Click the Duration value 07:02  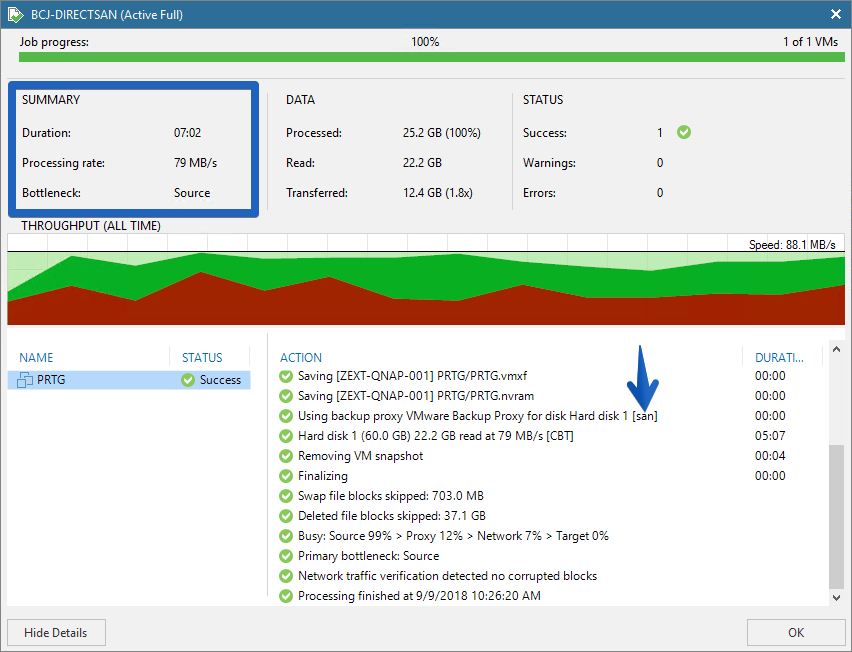187,133
